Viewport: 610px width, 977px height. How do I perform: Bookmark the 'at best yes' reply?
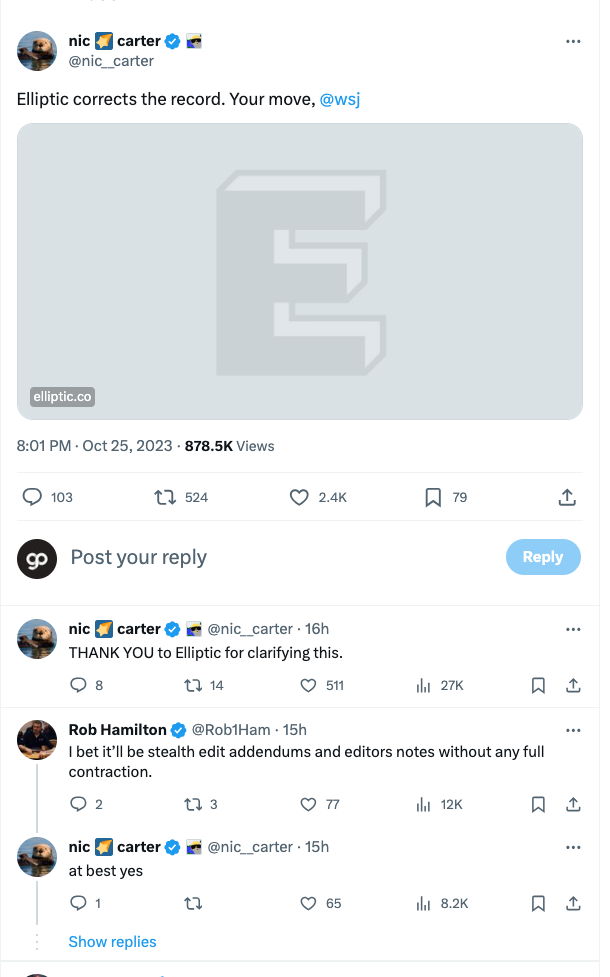(538, 903)
